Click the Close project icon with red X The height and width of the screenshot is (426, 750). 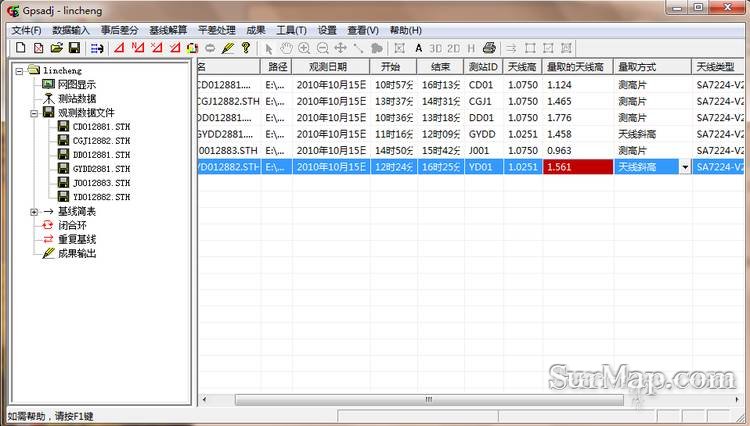[39, 48]
